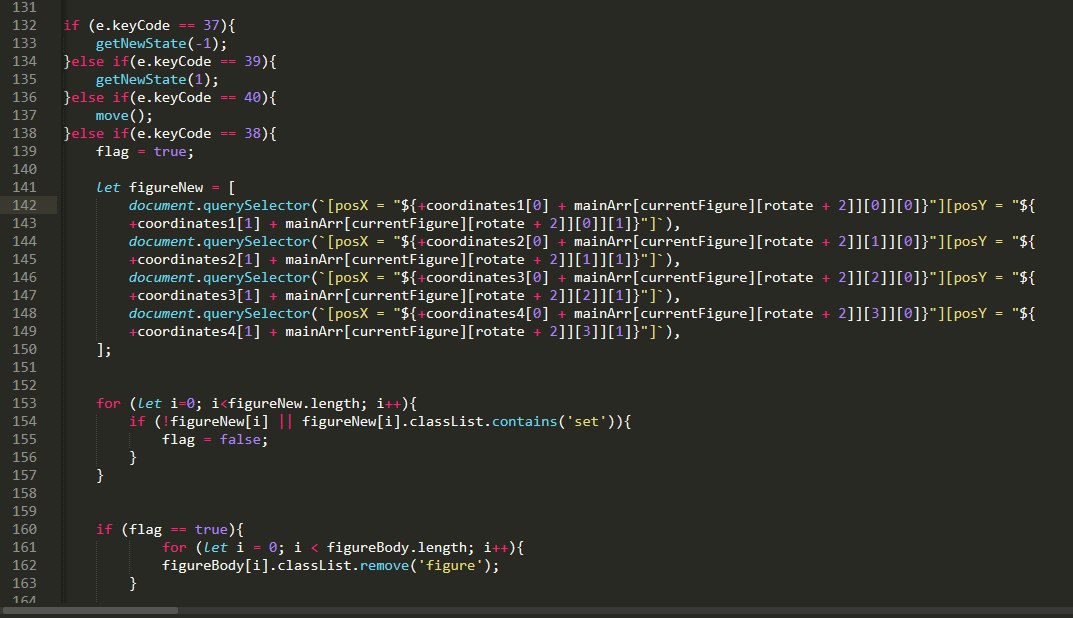Click 'let figureNew = [' declaration
The width and height of the screenshot is (1073, 618).
[x=165, y=188]
